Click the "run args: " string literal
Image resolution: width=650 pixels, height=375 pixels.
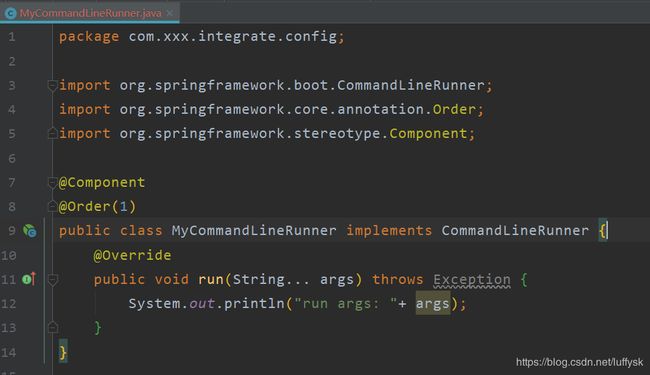[x=345, y=303]
